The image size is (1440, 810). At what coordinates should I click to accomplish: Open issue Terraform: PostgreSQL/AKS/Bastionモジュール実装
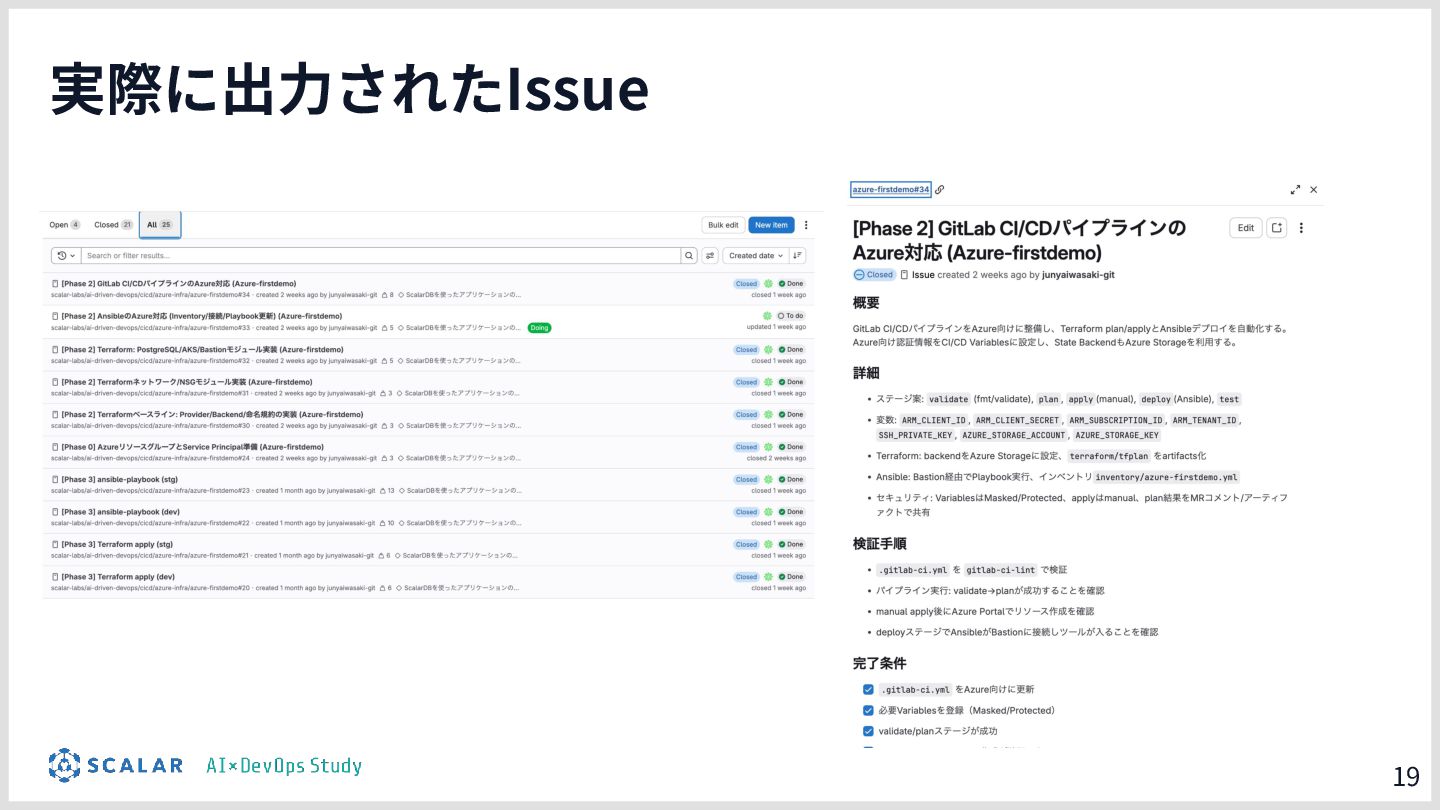pyautogui.click(x=202, y=349)
